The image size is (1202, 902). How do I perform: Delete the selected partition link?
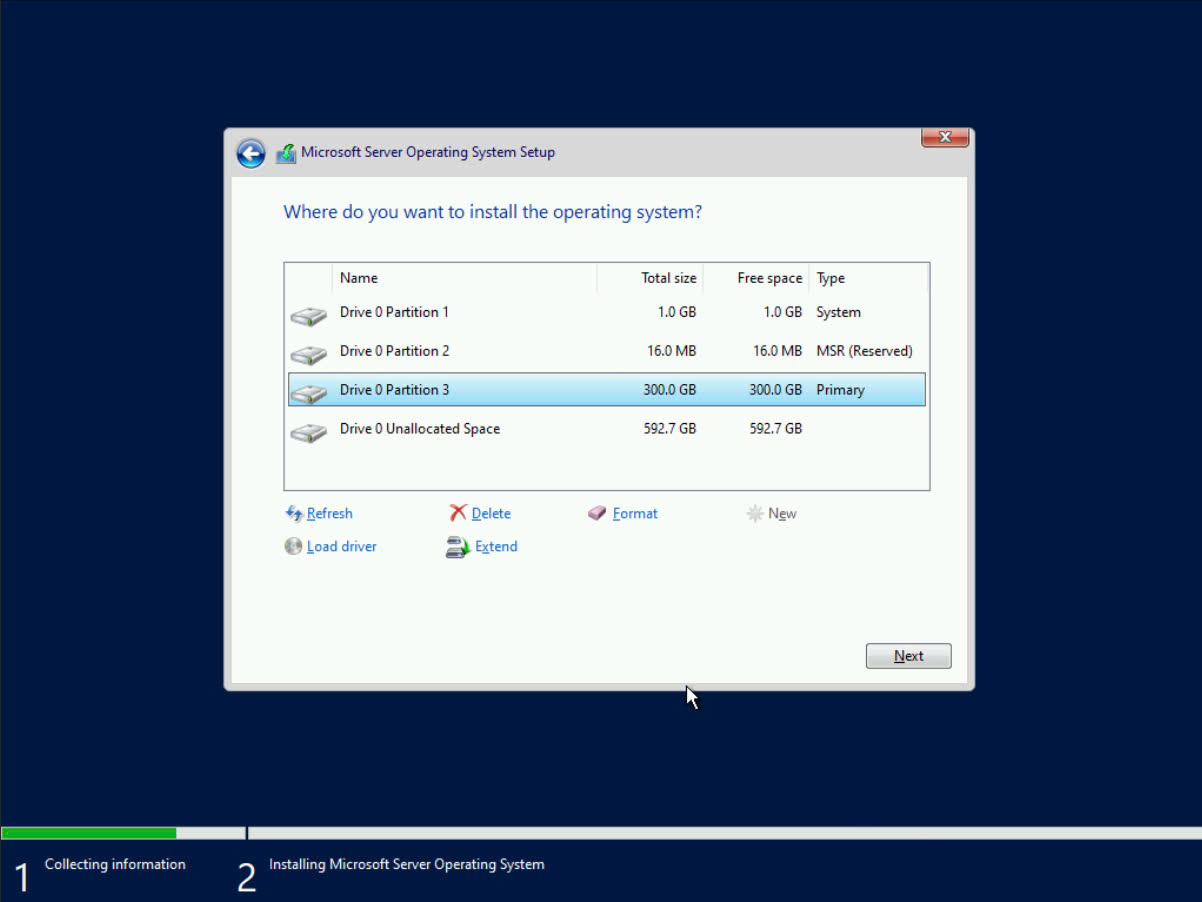pyautogui.click(x=491, y=513)
